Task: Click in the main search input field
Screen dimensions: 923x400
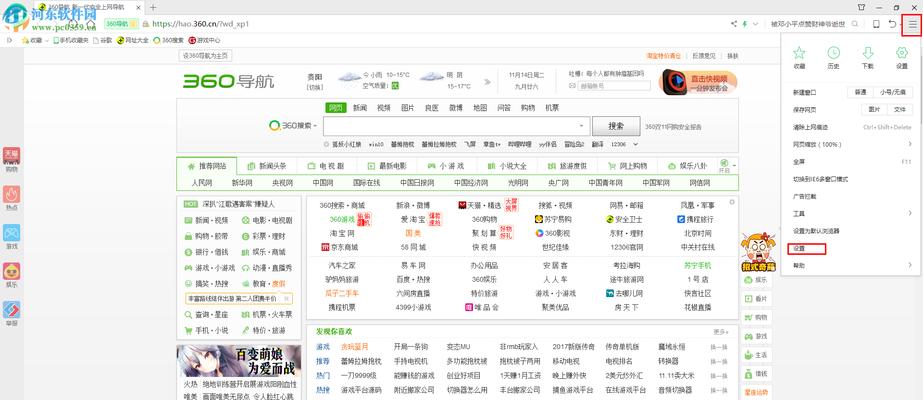Action: tap(456, 126)
